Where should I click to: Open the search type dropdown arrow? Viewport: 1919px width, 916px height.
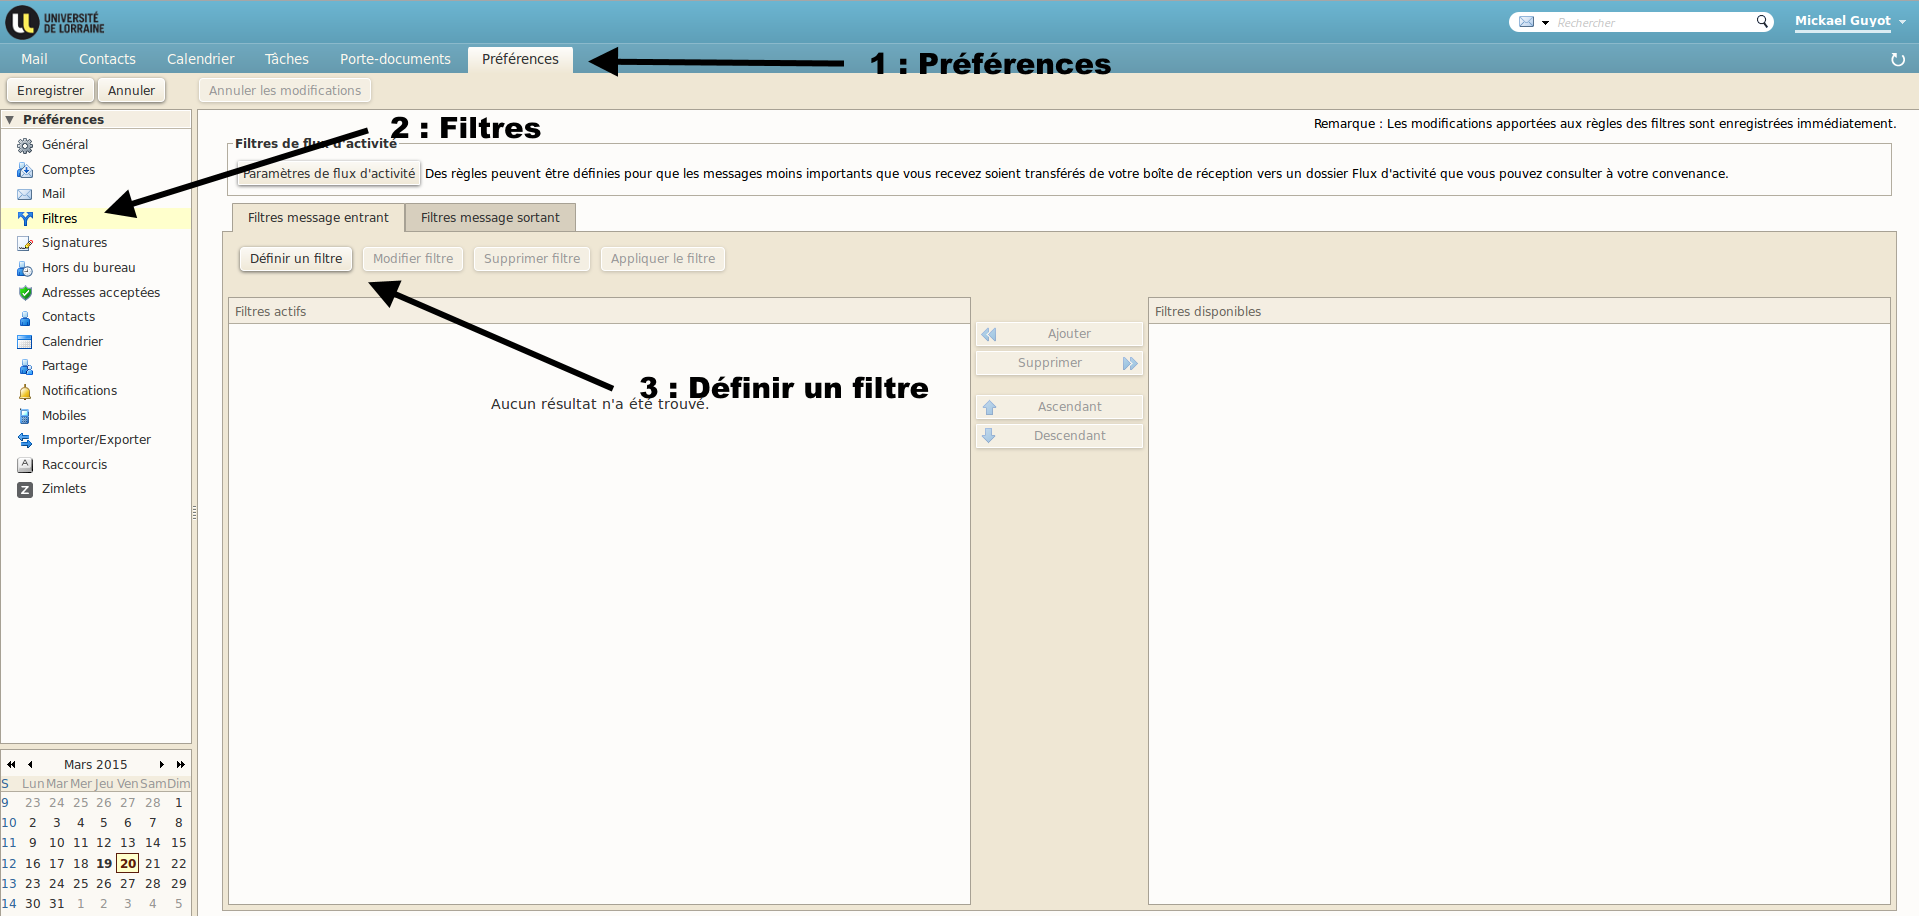pyautogui.click(x=1545, y=22)
